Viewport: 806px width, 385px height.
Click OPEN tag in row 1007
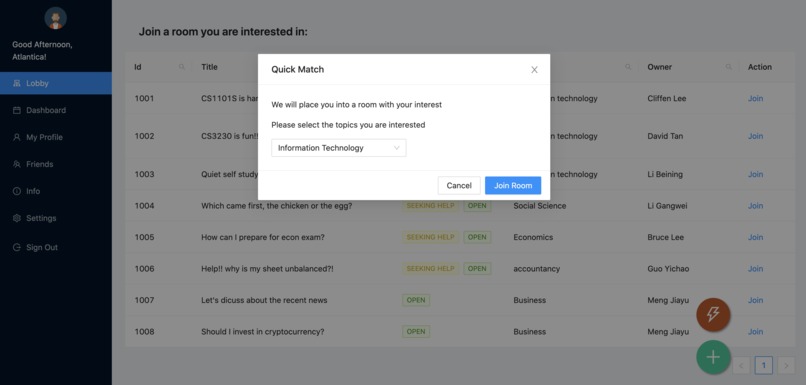pyautogui.click(x=416, y=300)
